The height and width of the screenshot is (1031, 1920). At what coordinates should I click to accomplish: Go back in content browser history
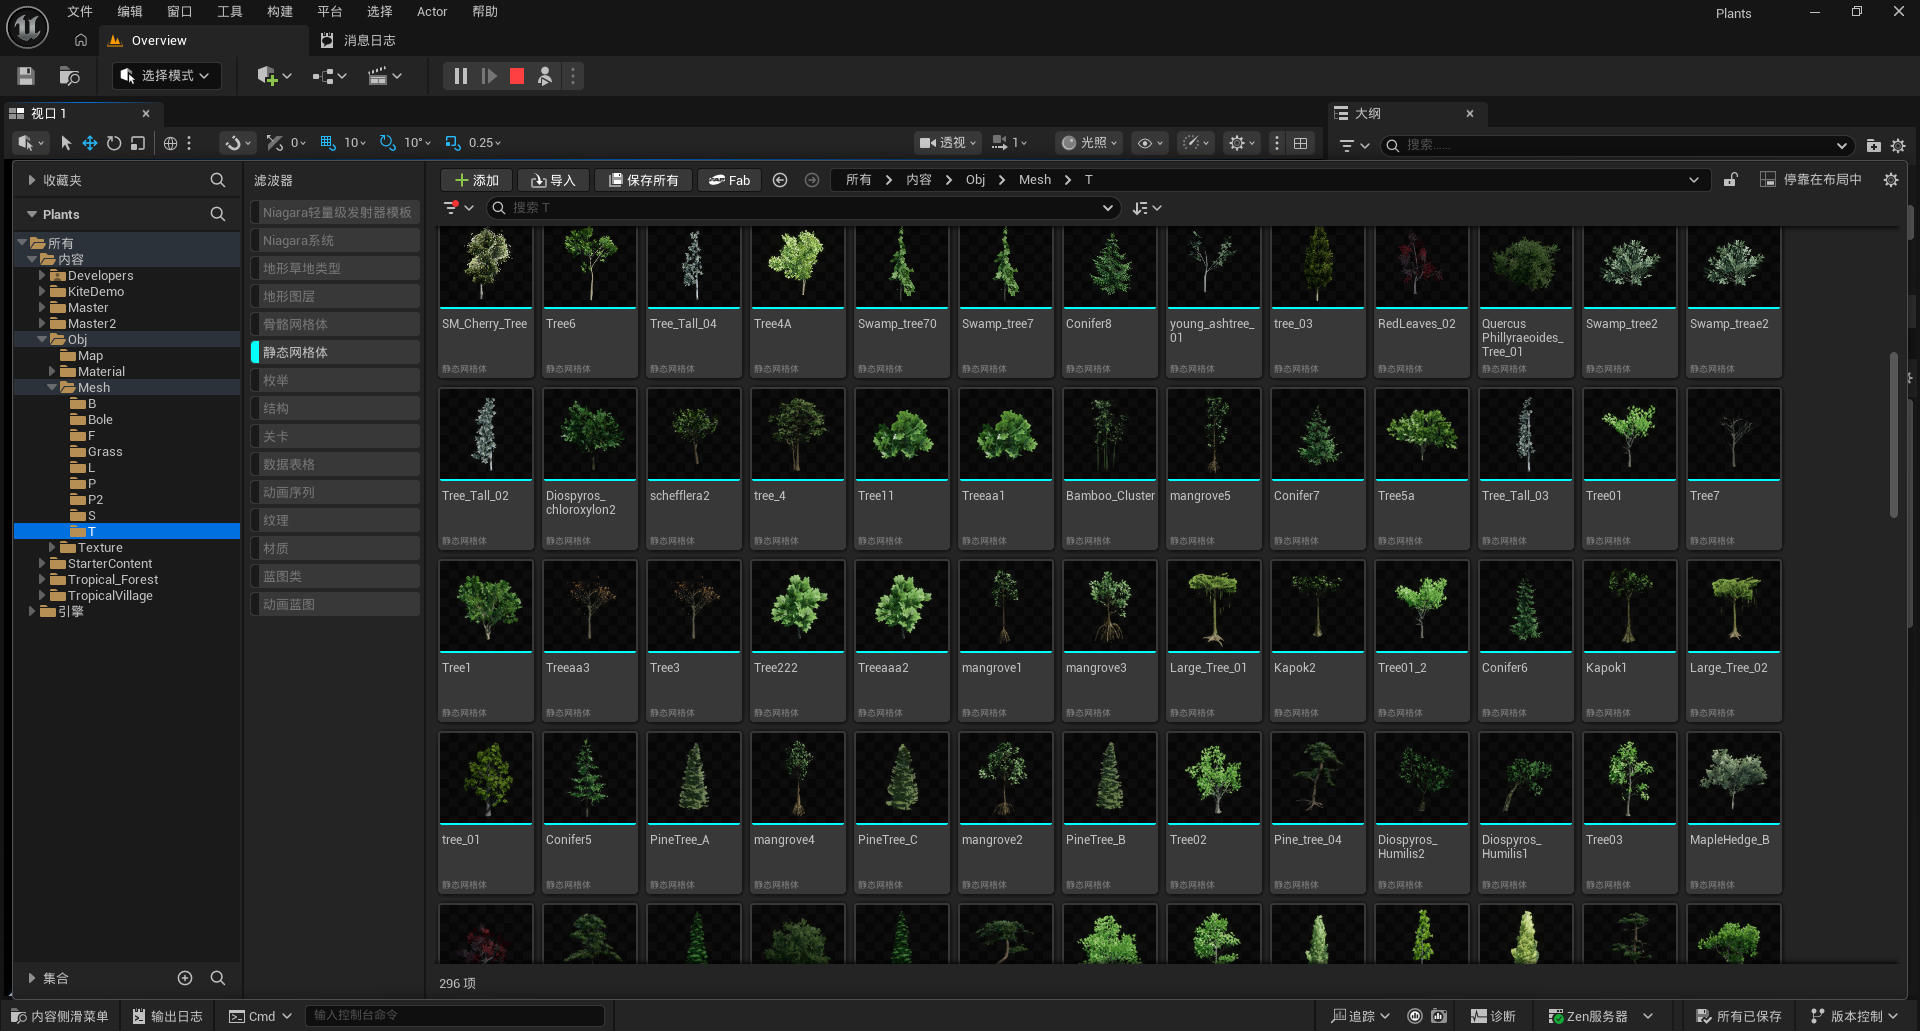click(x=780, y=180)
